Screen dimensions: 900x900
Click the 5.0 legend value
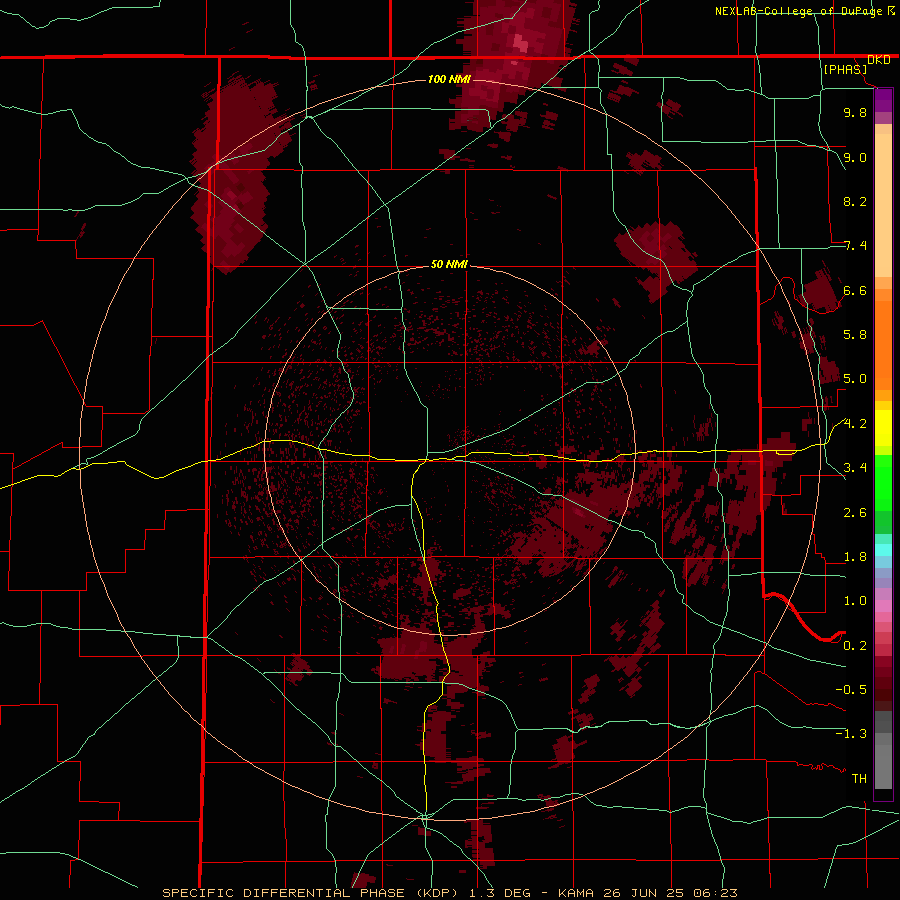pos(855,379)
